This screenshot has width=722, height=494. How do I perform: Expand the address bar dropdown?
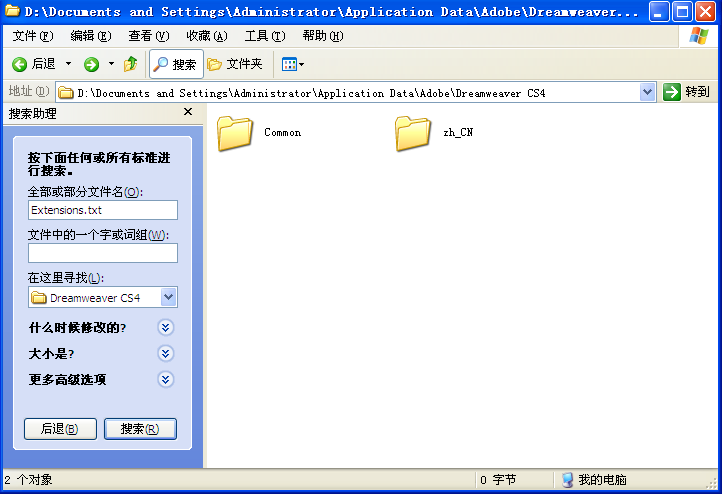(x=647, y=92)
